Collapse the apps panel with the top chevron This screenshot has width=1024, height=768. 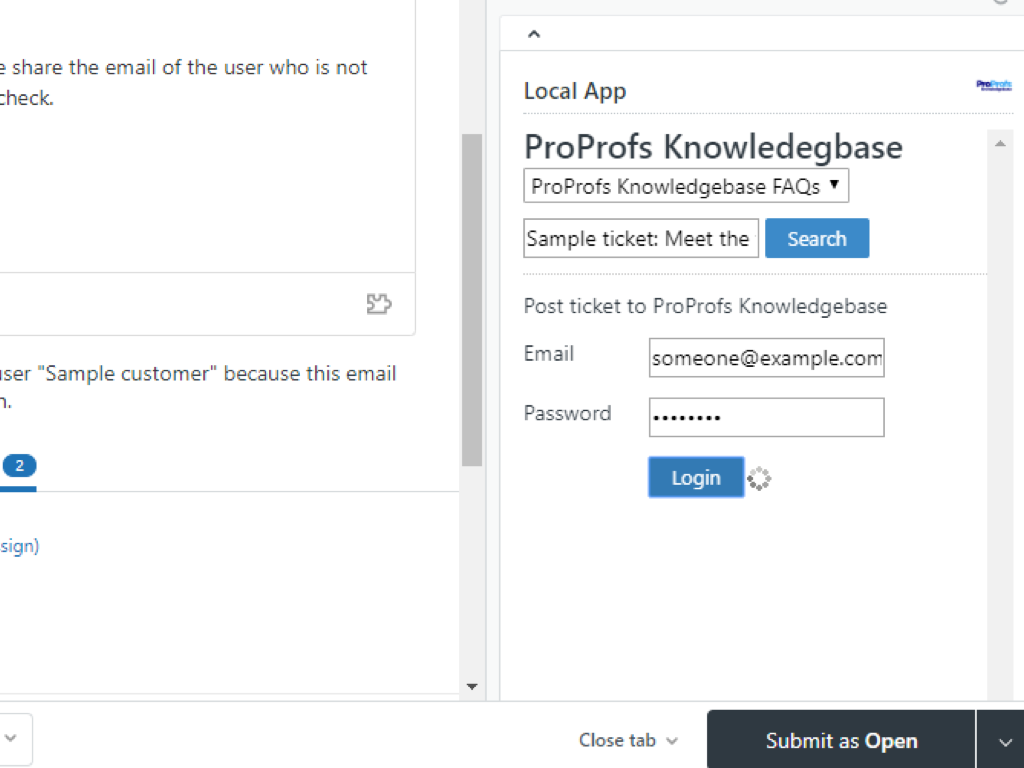coord(534,34)
